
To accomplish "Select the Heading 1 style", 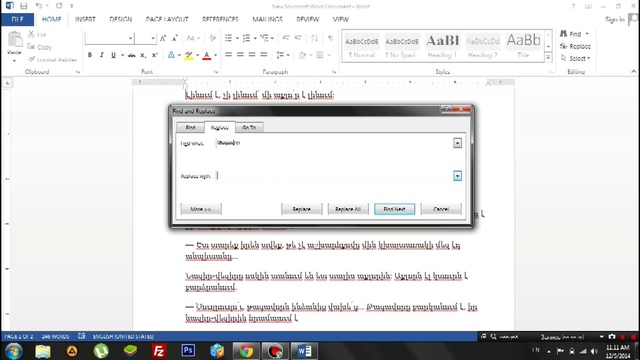I will (442, 46).
